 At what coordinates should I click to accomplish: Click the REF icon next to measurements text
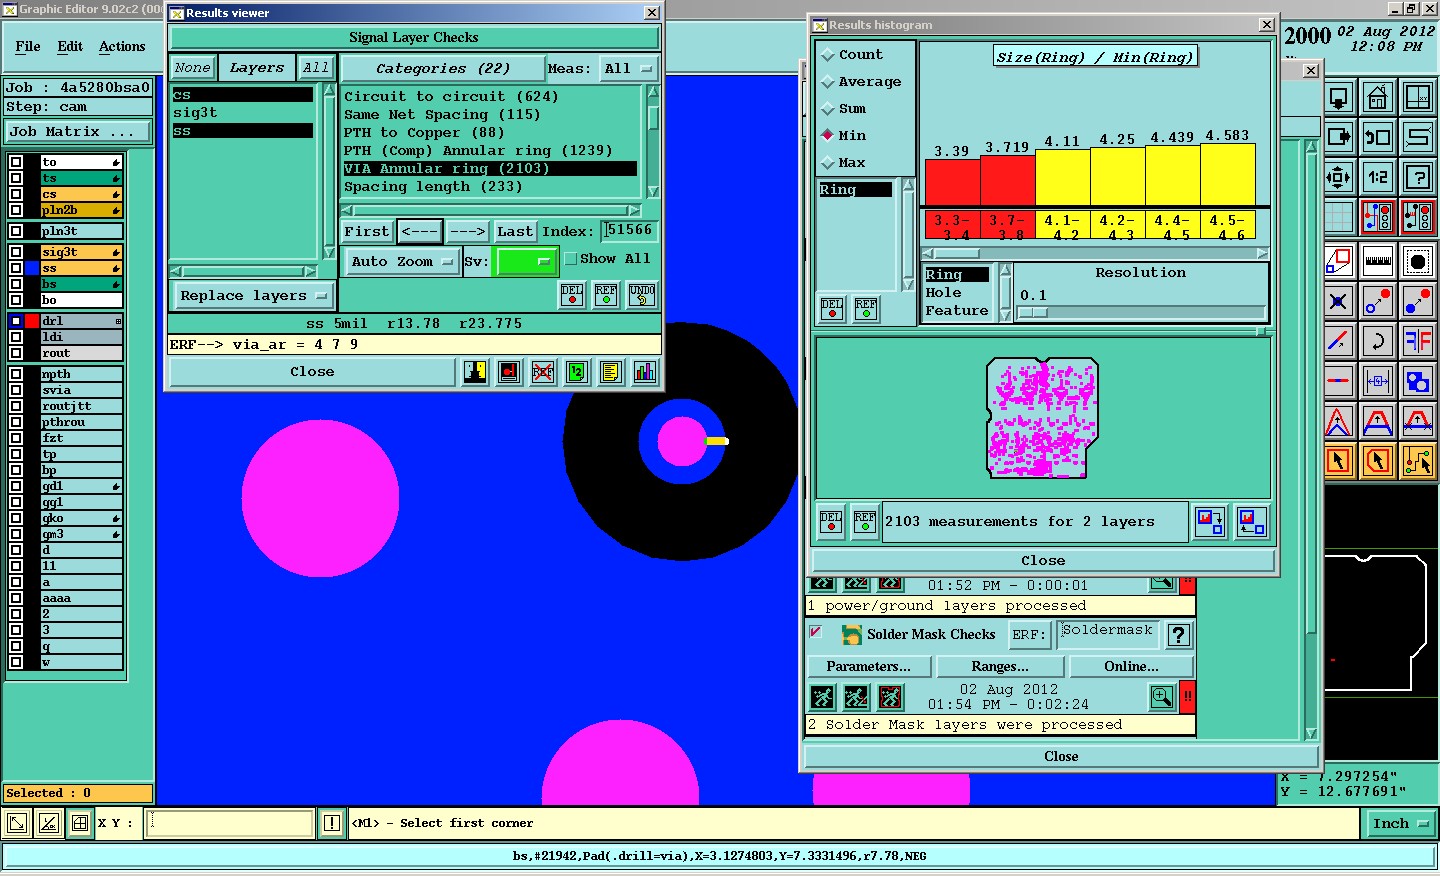(865, 522)
